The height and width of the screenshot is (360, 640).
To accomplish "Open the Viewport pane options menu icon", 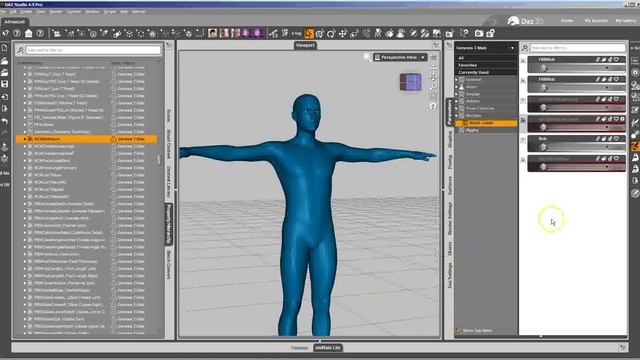I will [436, 45].
